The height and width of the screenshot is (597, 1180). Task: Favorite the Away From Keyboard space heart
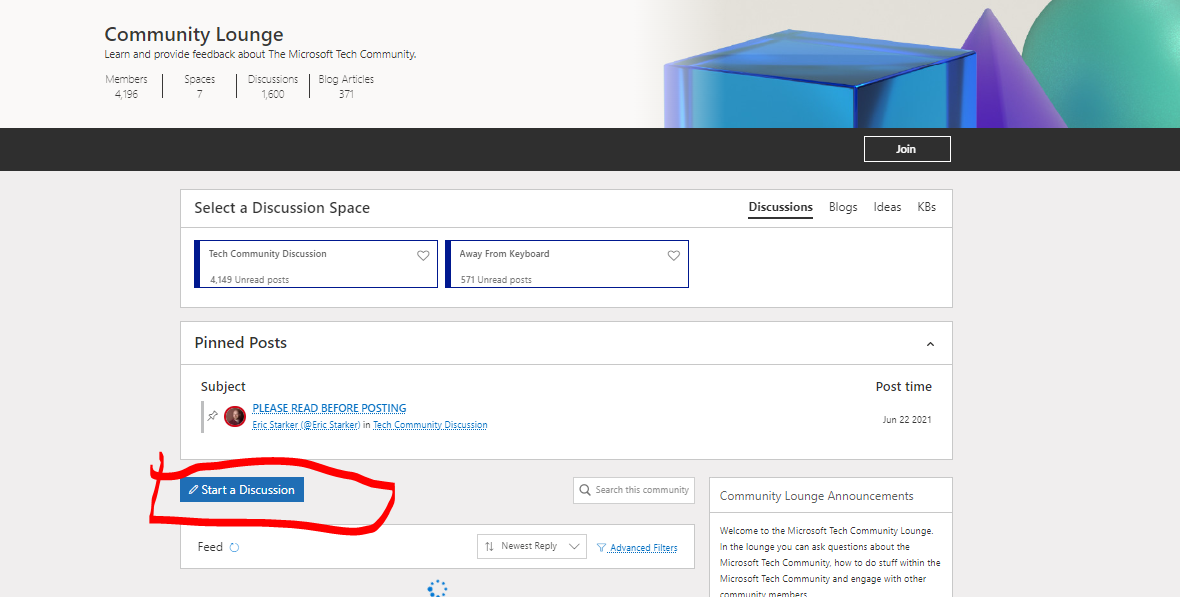pos(674,255)
